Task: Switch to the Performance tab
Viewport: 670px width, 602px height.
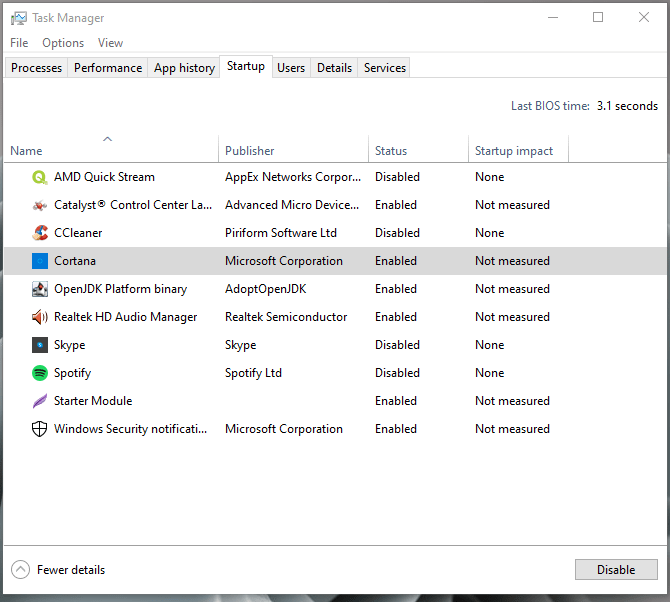Action: 108,68
